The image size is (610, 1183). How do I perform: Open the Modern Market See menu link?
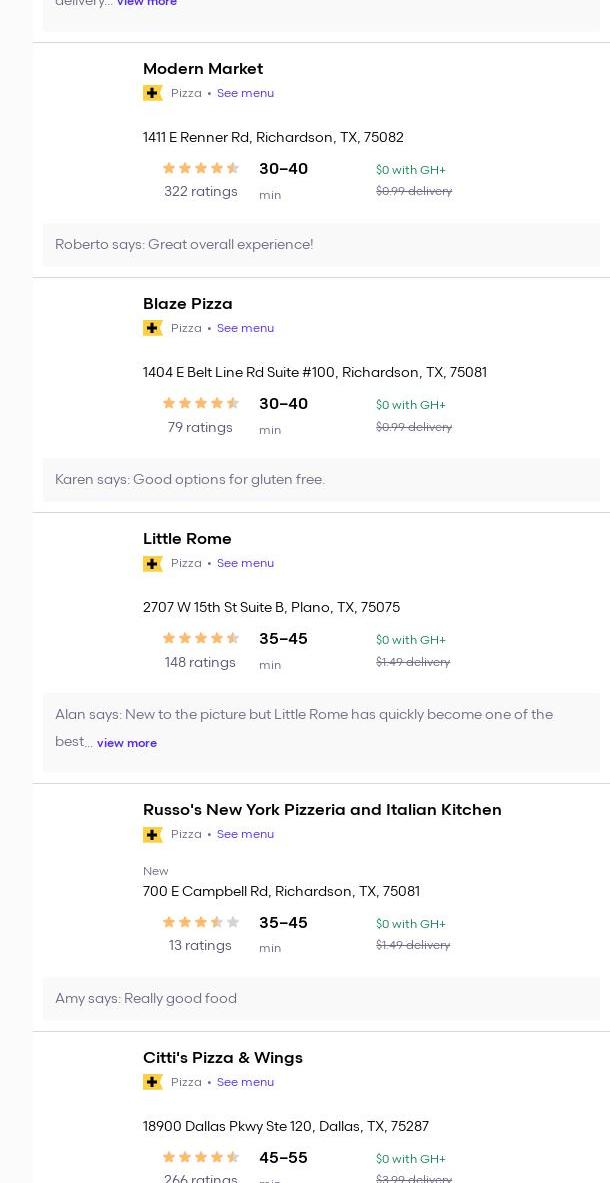point(245,93)
